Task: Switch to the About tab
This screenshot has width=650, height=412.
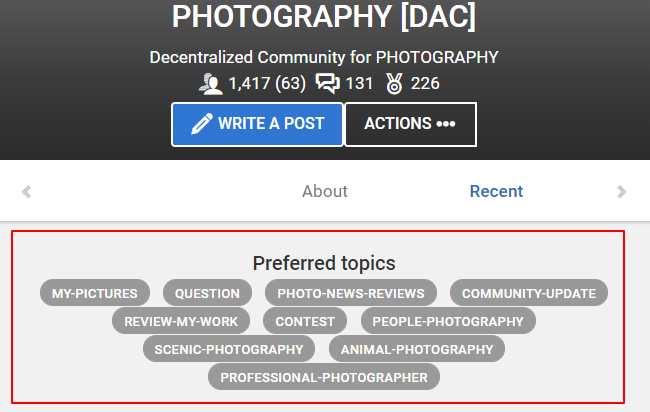Action: coord(325,191)
